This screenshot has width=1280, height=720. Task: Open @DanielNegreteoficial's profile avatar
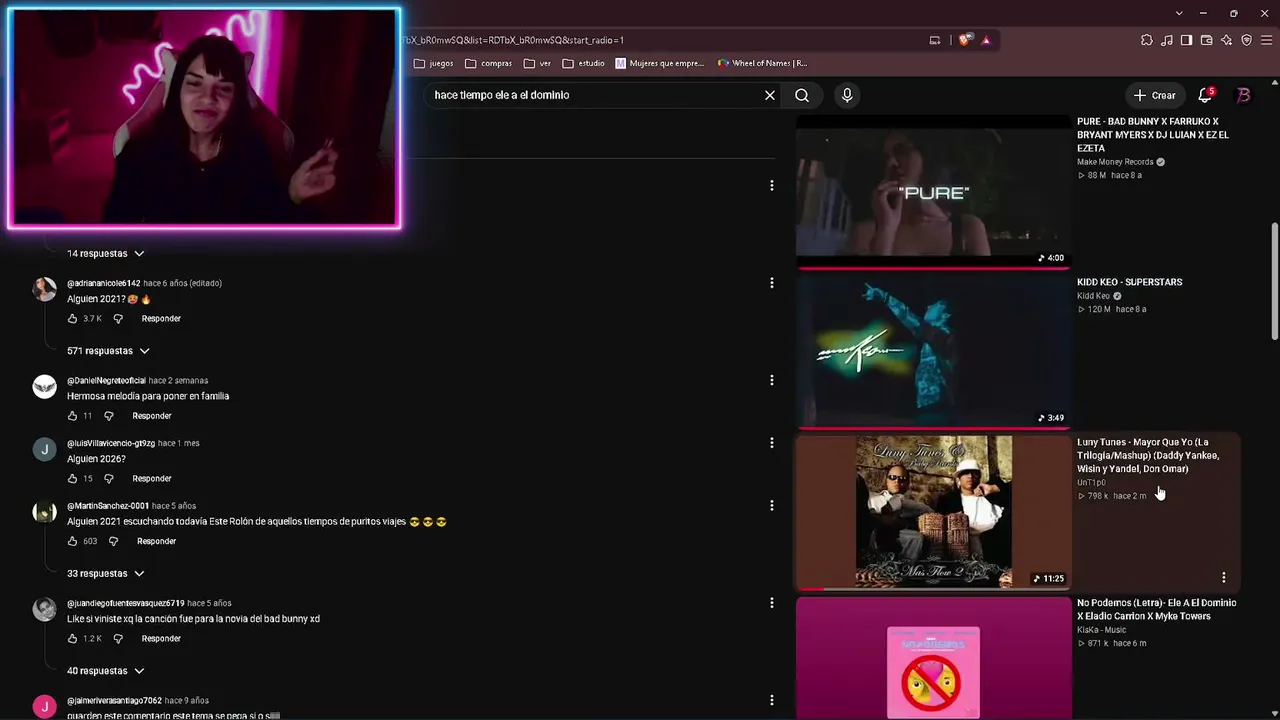(x=45, y=387)
